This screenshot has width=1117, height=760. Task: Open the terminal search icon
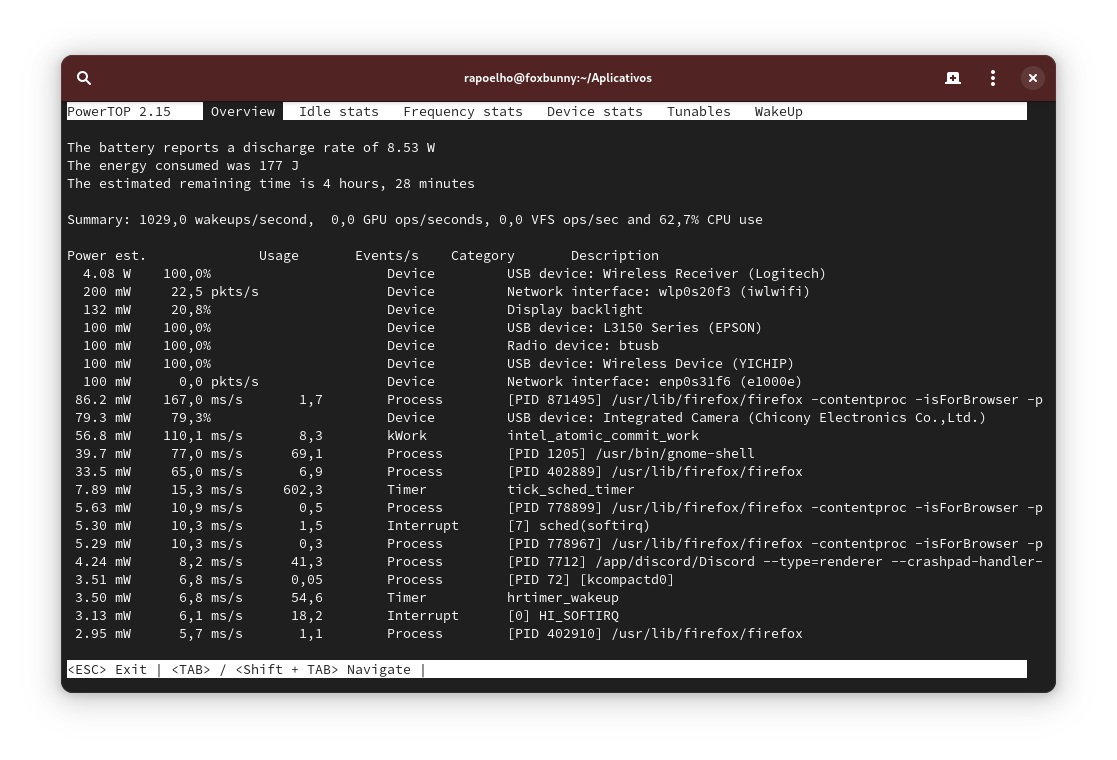pyautogui.click(x=84, y=78)
